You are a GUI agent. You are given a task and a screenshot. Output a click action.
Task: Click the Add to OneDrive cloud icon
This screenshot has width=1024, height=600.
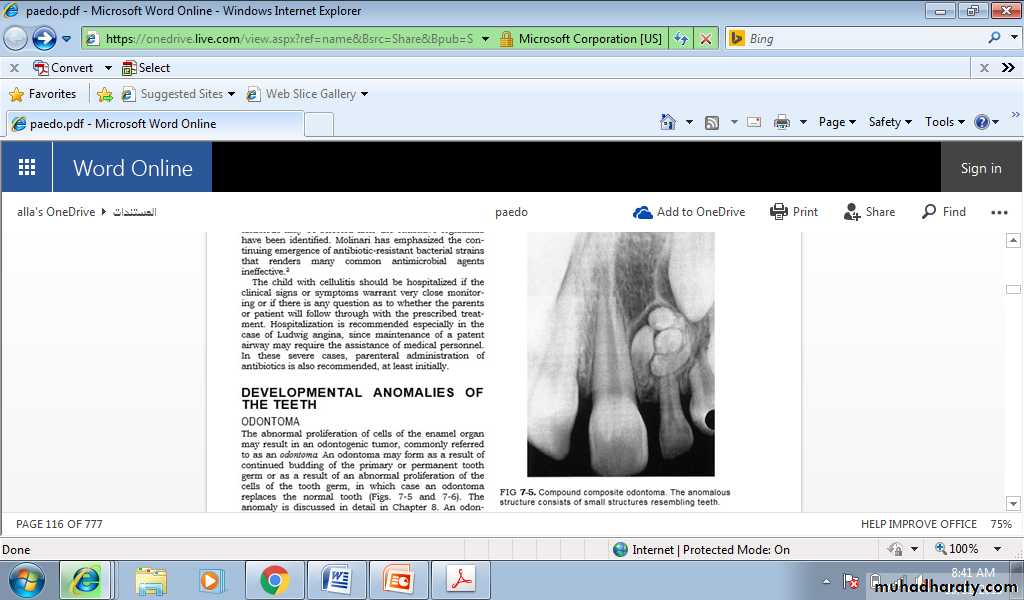pyautogui.click(x=643, y=212)
